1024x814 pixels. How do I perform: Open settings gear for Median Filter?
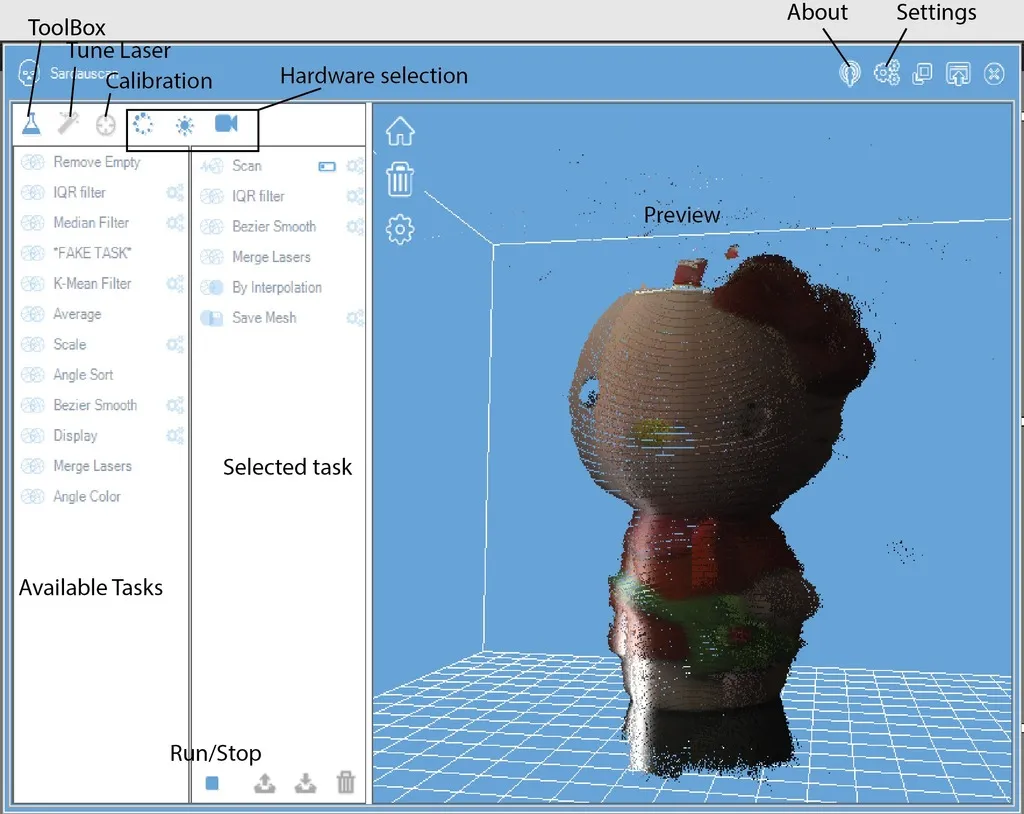point(174,223)
